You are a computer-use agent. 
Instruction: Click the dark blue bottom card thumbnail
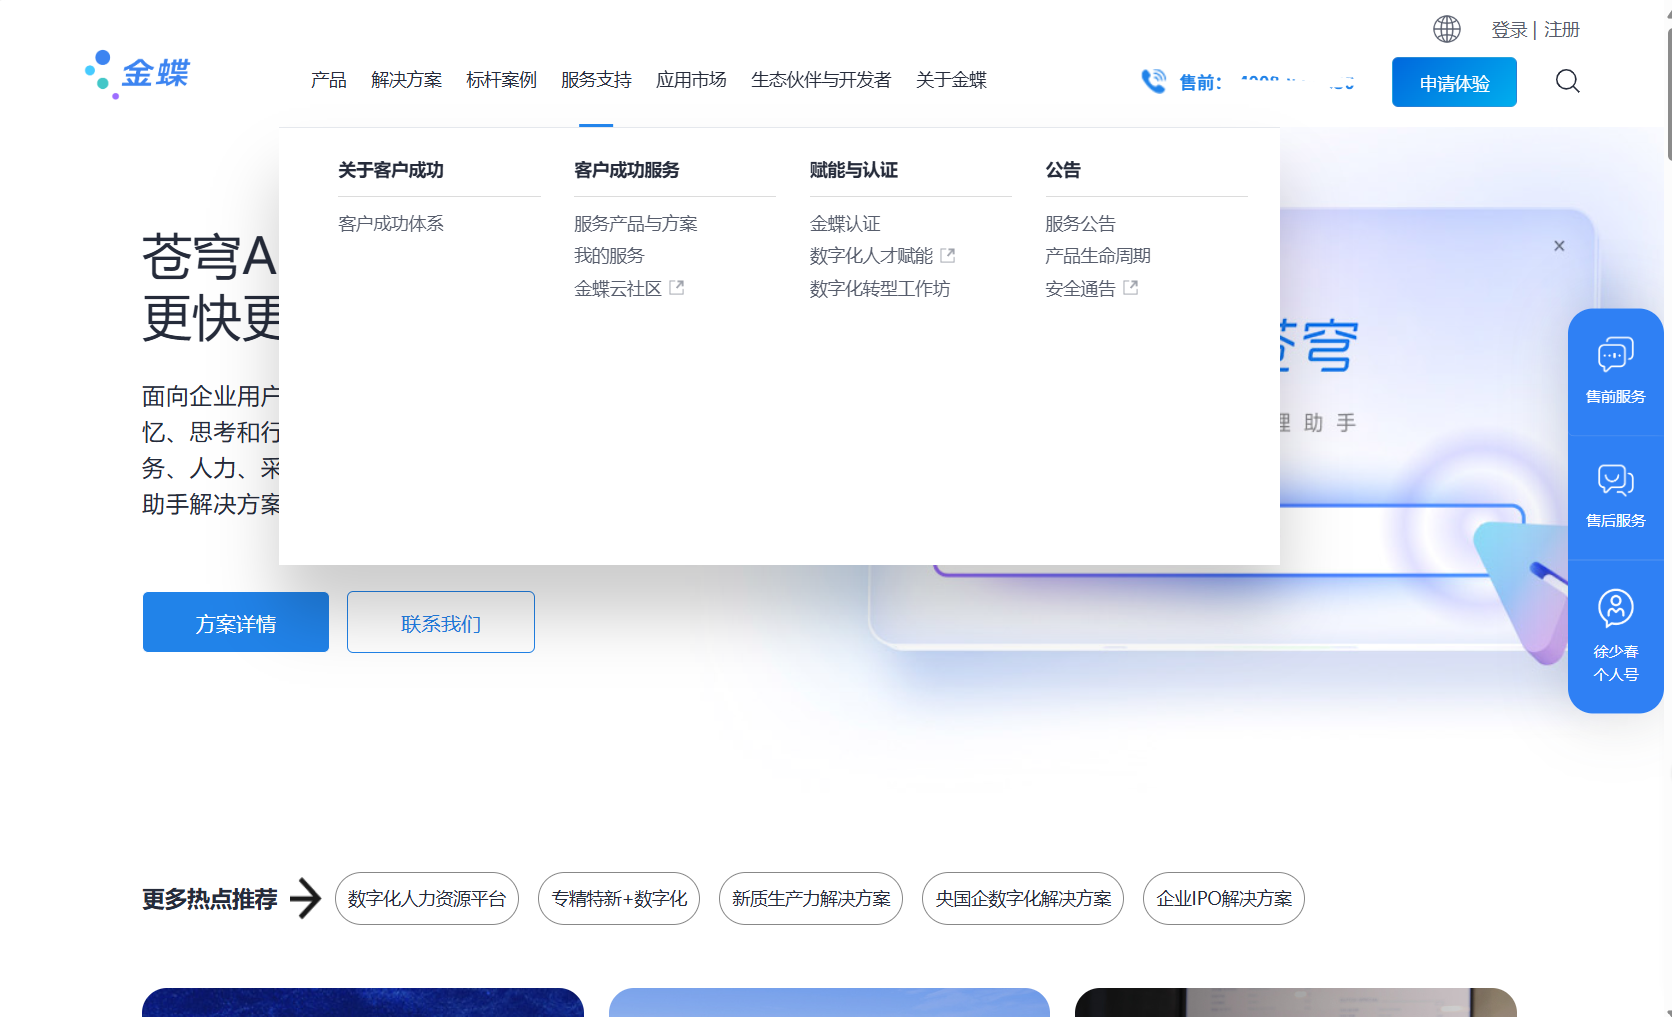pos(363,1002)
